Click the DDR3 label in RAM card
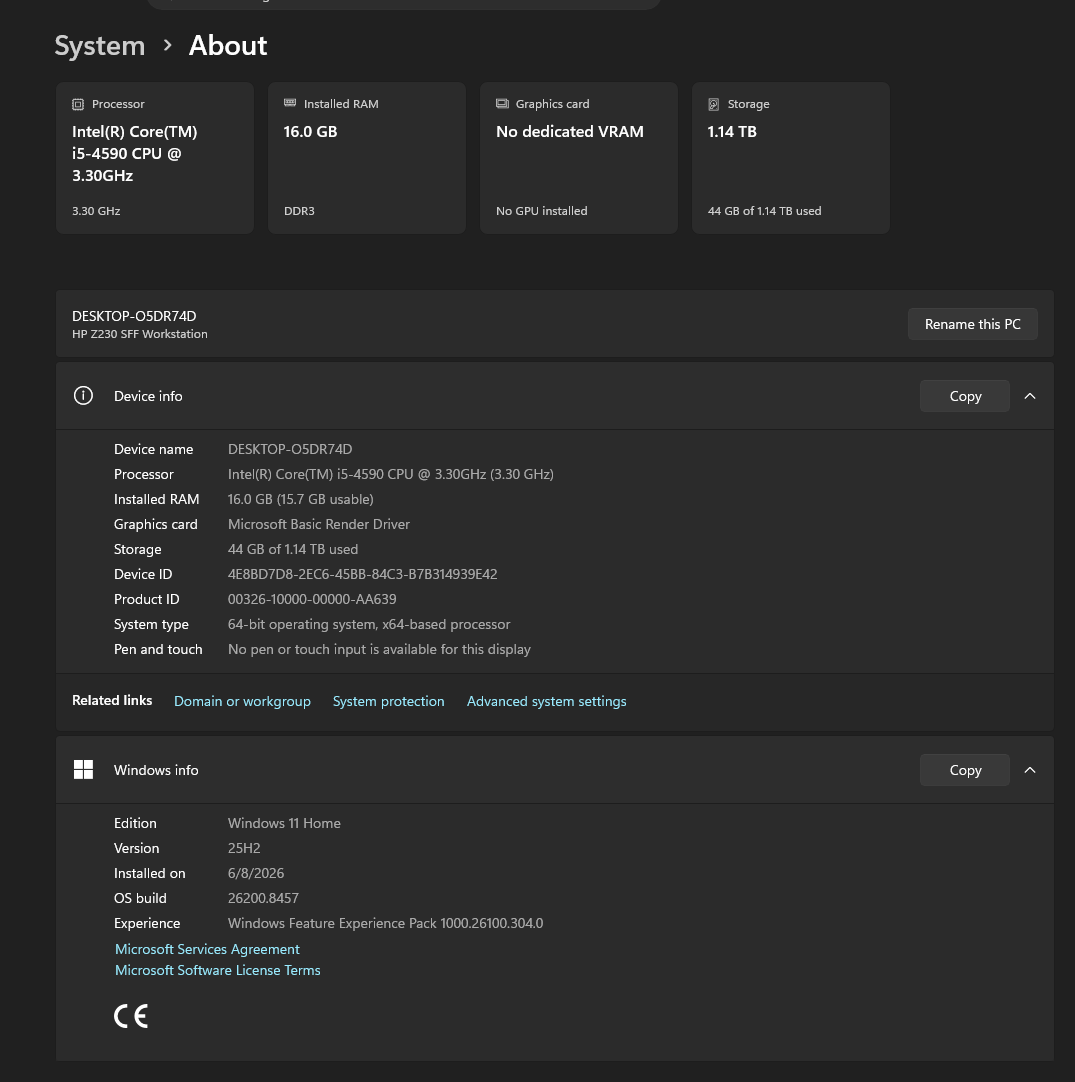The image size is (1075, 1082). click(x=299, y=211)
